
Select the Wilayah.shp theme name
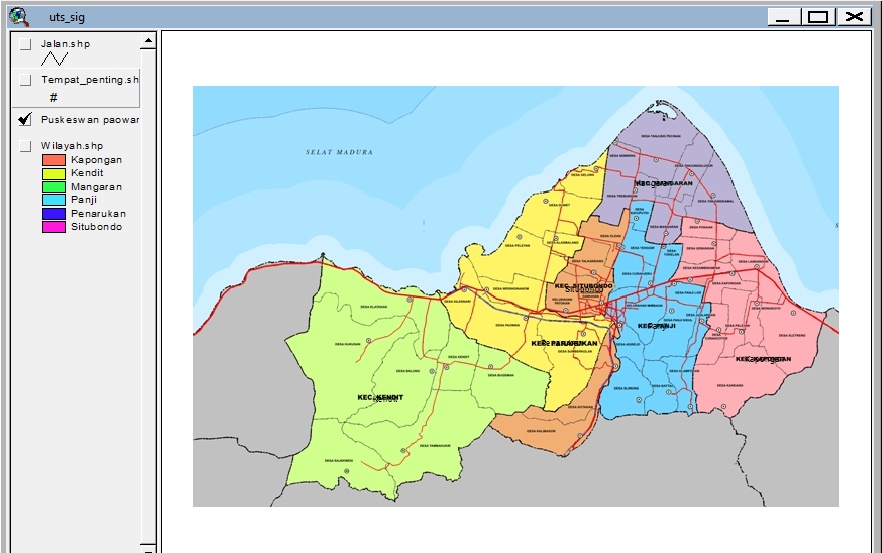(x=72, y=146)
